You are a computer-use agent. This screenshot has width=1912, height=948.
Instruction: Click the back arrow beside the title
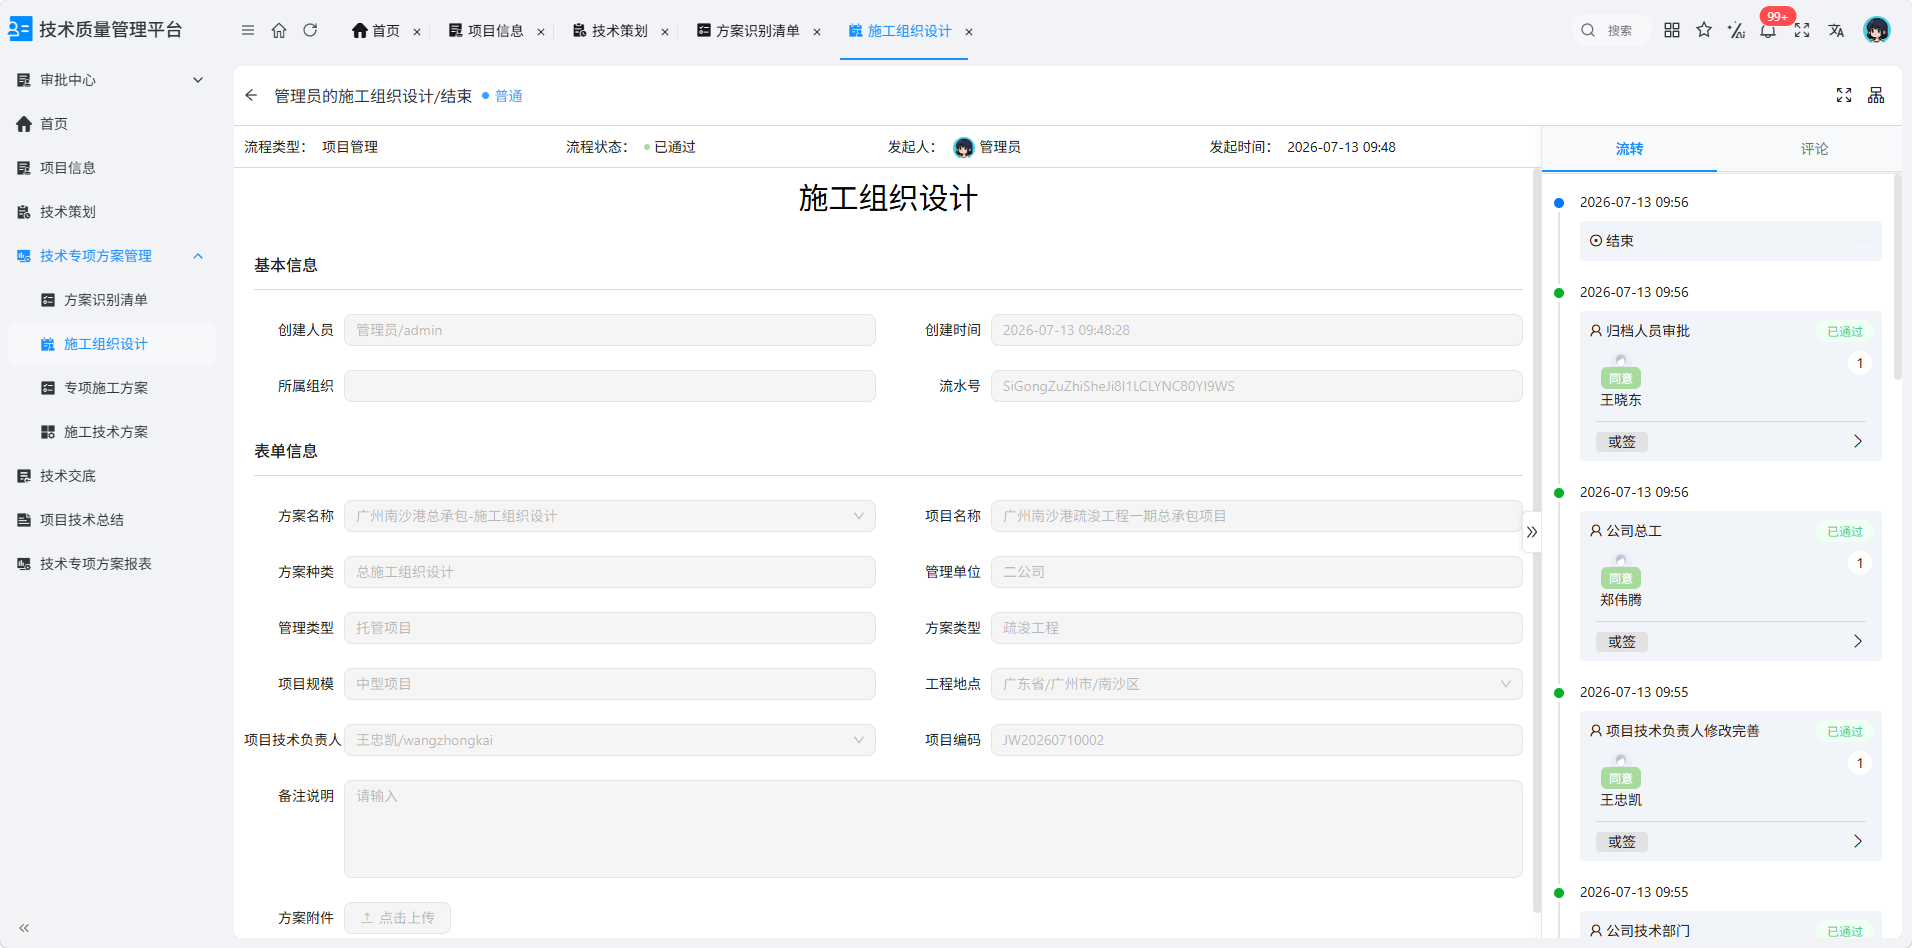tap(251, 95)
